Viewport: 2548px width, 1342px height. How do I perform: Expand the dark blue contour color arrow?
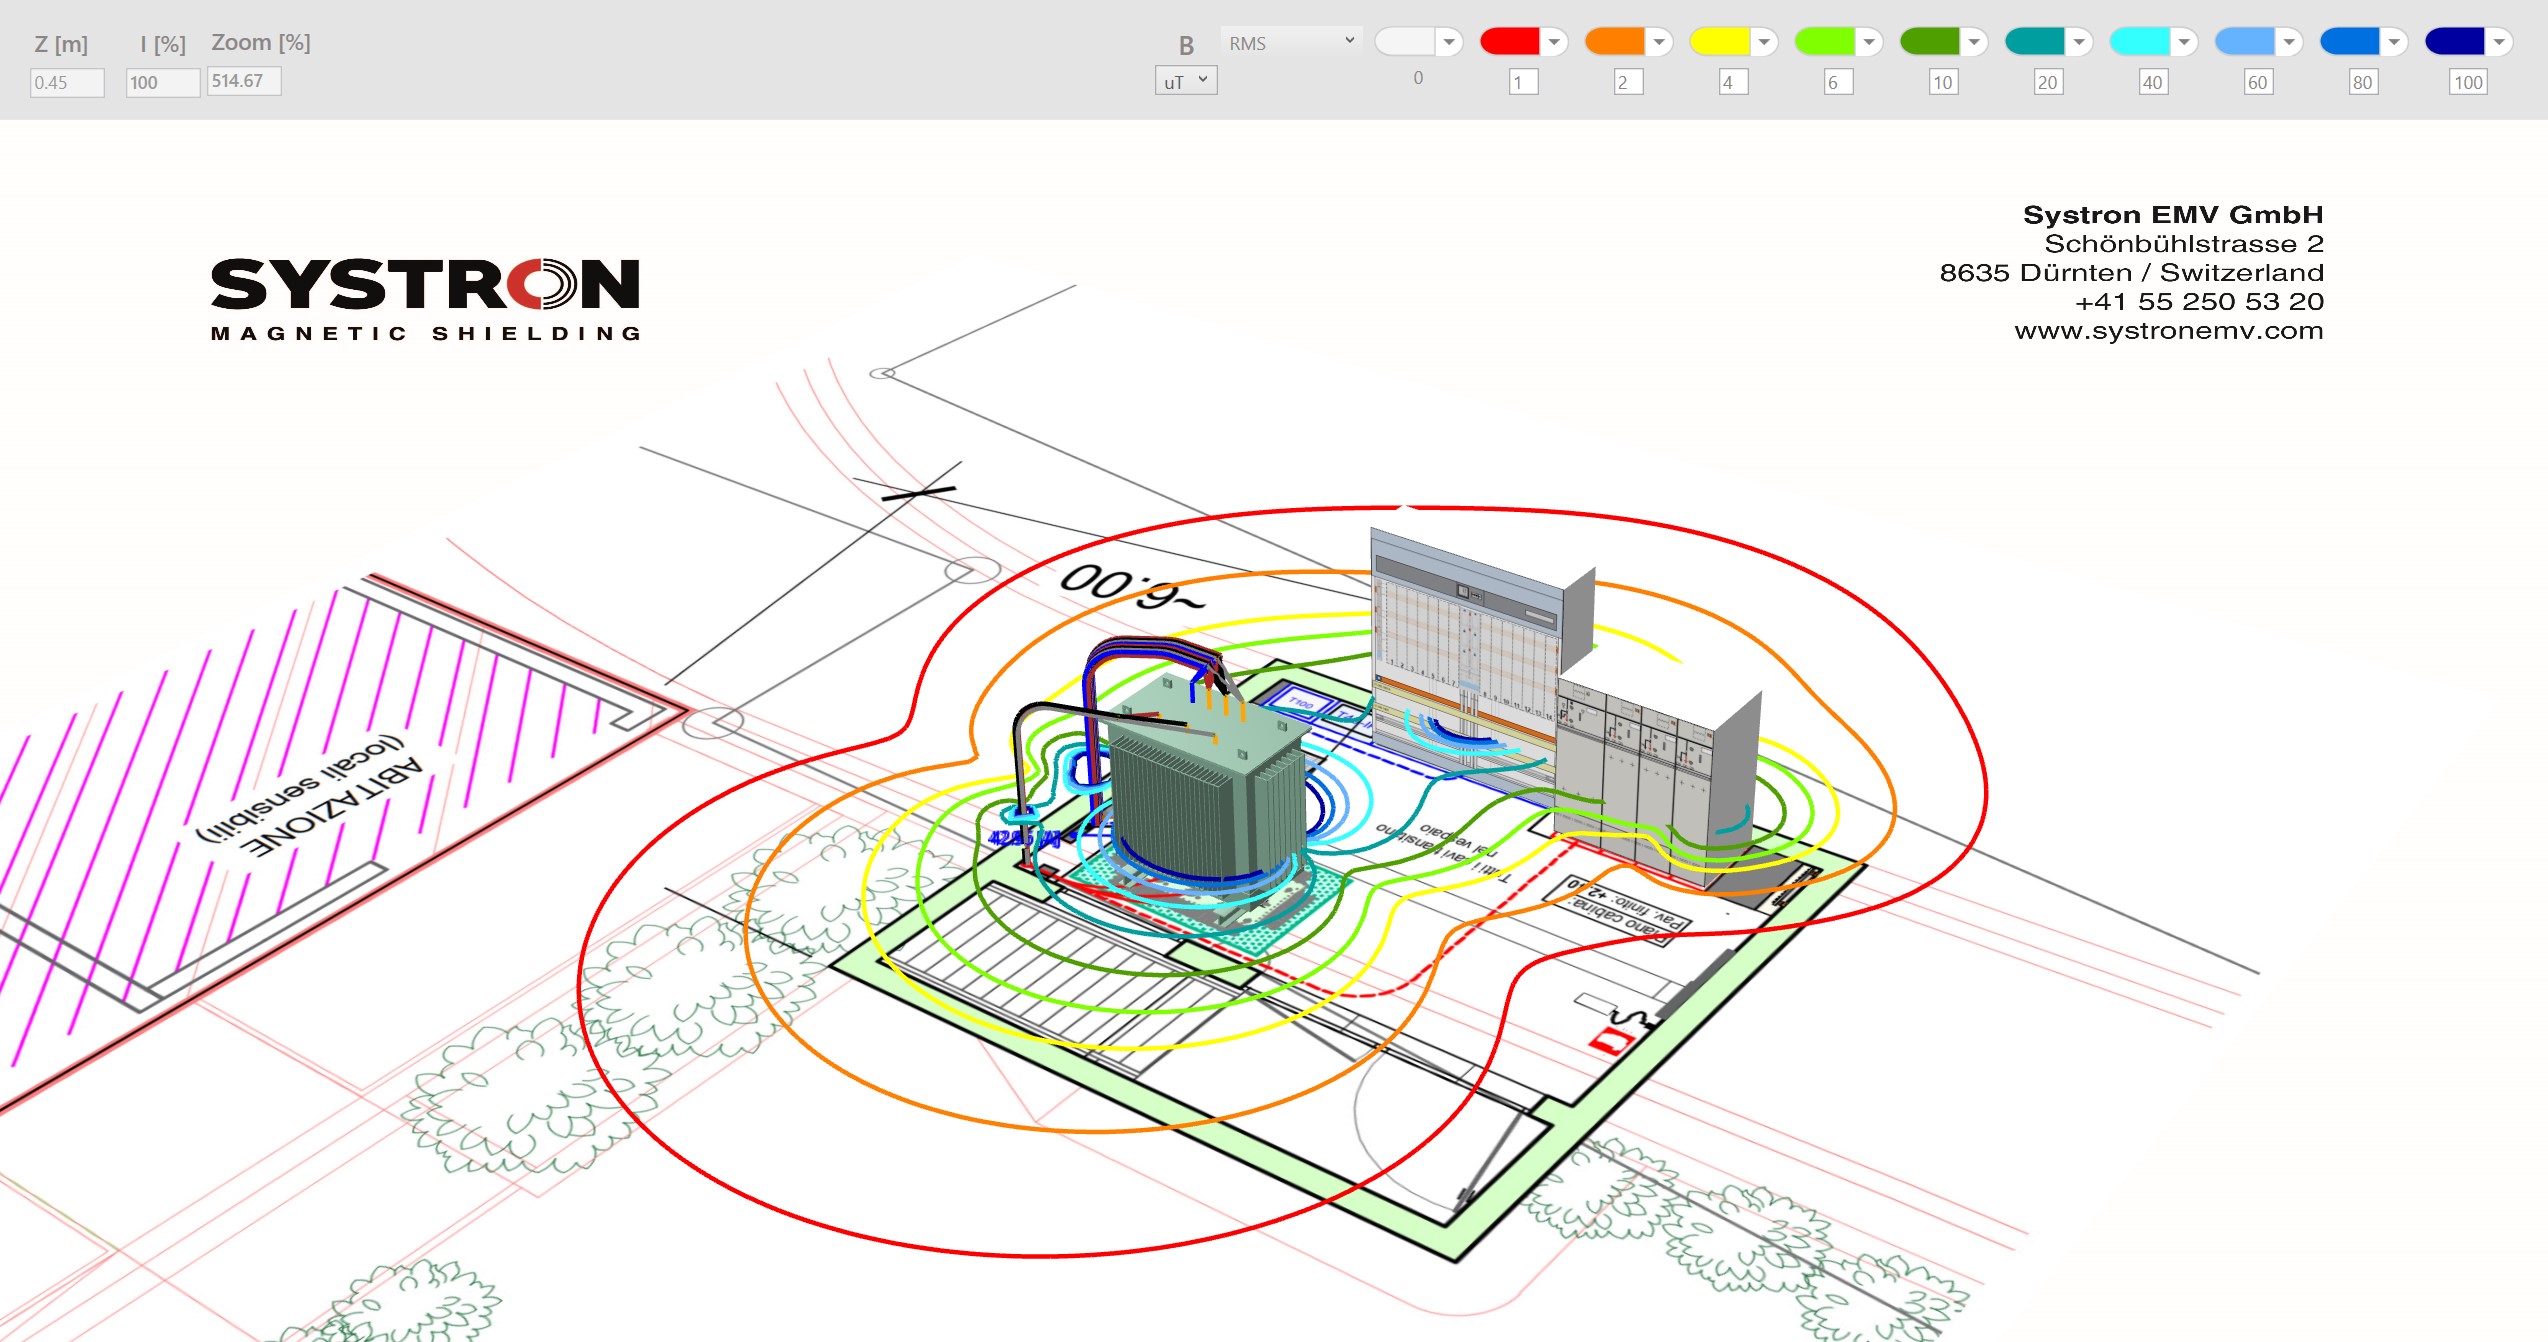[x=2499, y=42]
